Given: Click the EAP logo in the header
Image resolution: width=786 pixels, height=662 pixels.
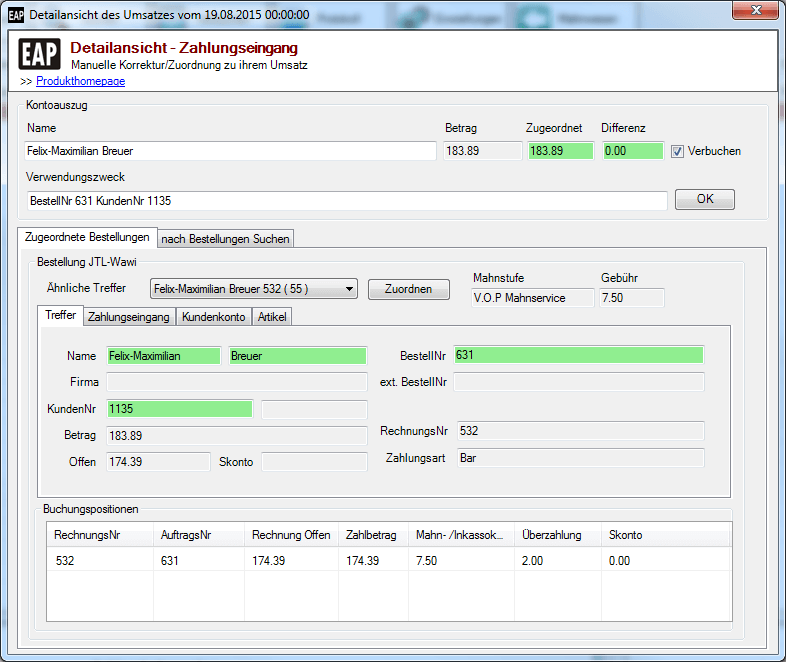Looking at the screenshot, I should [40, 55].
